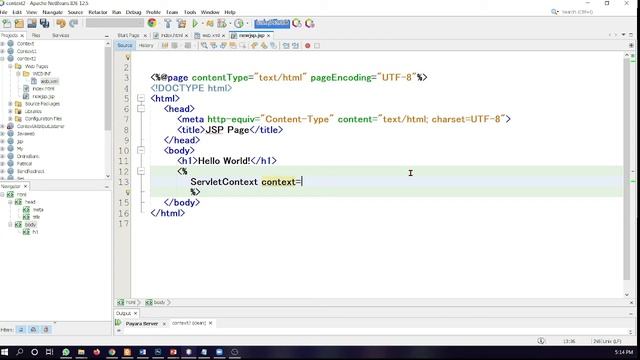Collapse the context2 project node

point(2,58)
